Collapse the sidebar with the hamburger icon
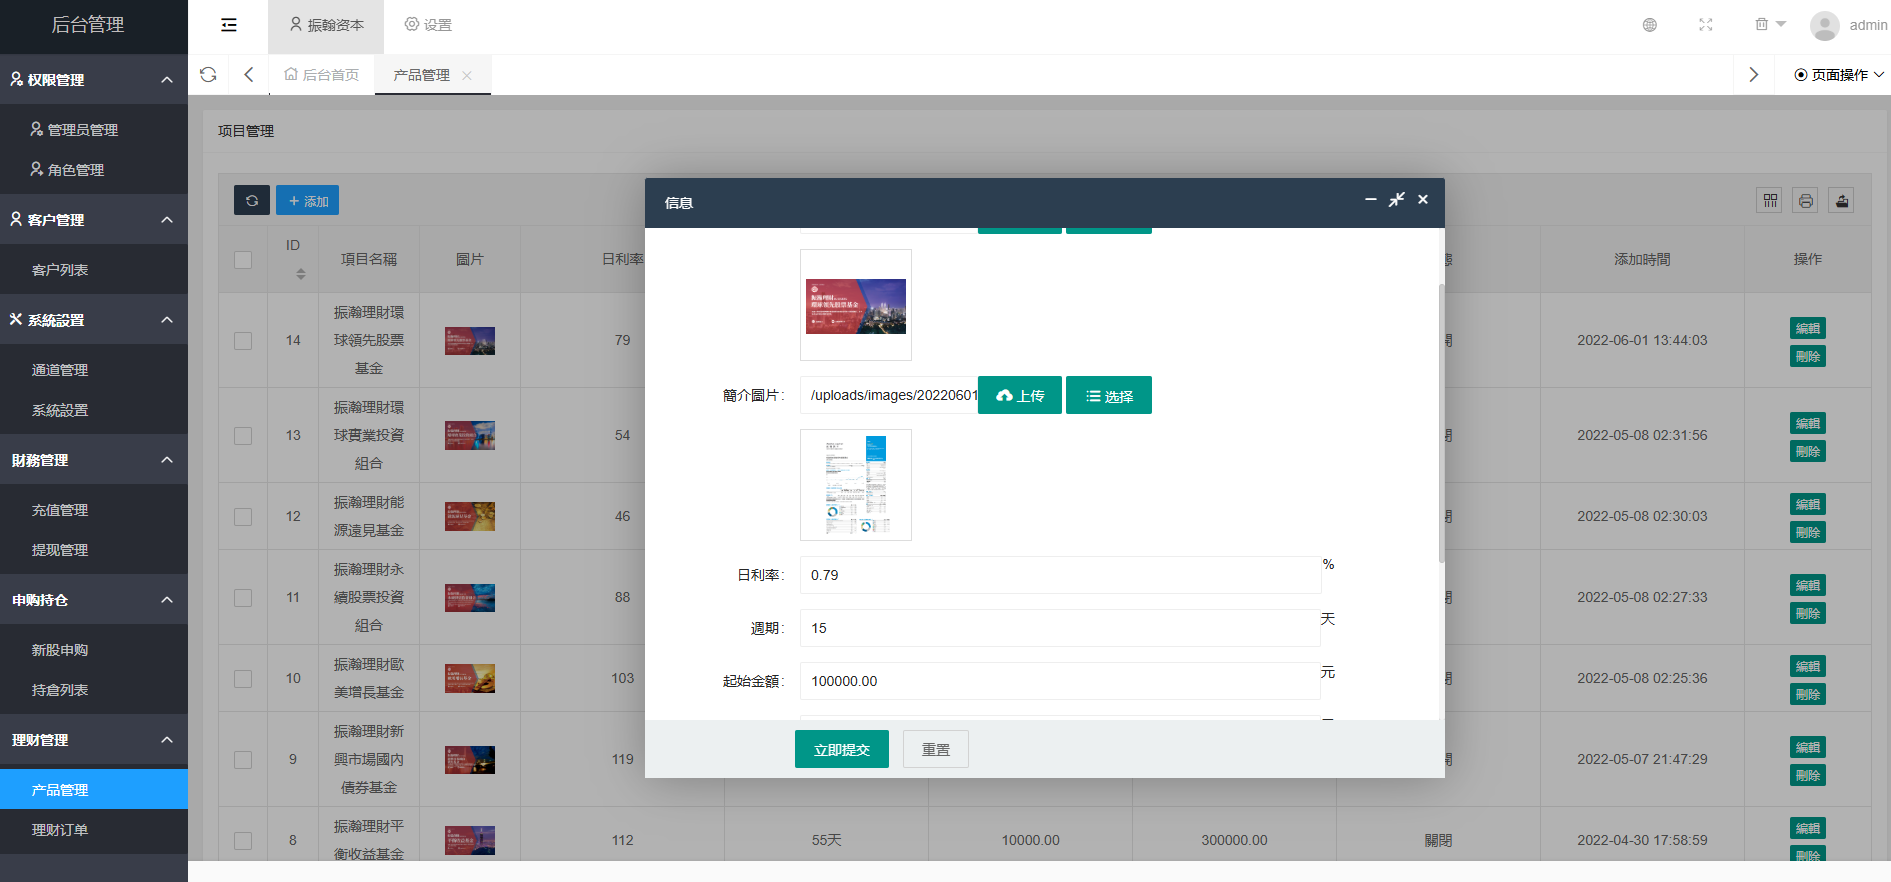The height and width of the screenshot is (882, 1891). tap(229, 25)
